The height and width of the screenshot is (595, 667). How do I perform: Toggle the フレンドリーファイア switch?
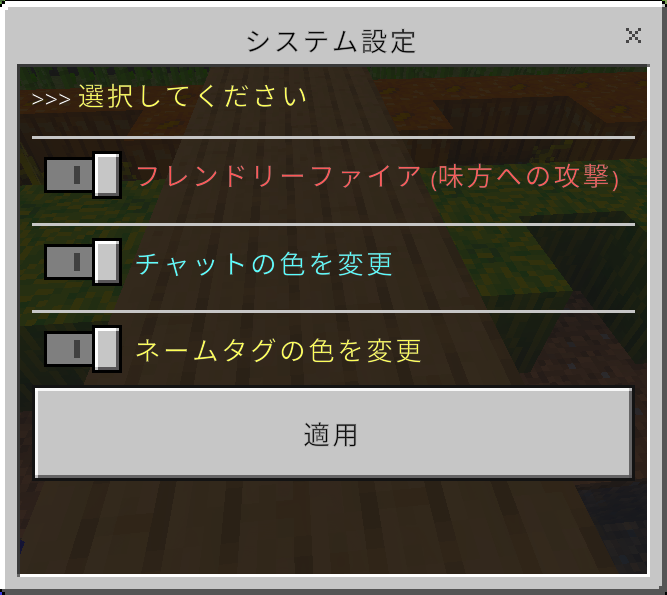click(x=83, y=175)
